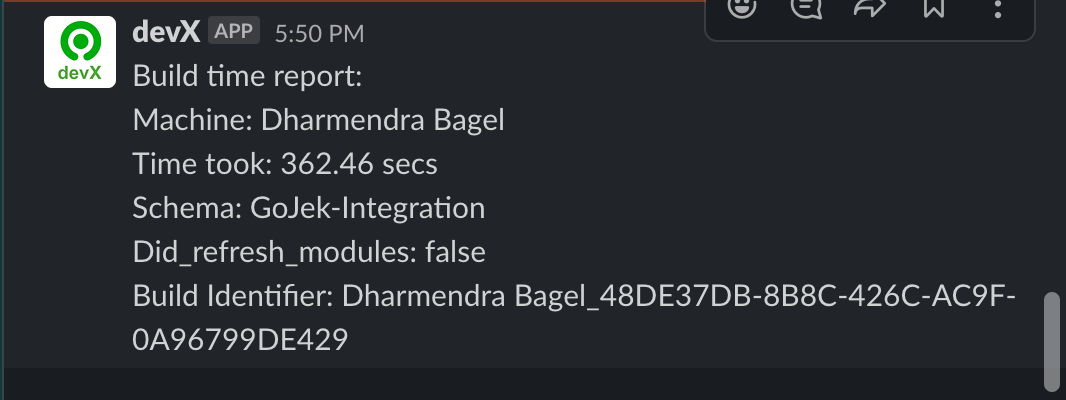Reply in thread to the devX message
The image size is (1066, 400).
point(806,7)
